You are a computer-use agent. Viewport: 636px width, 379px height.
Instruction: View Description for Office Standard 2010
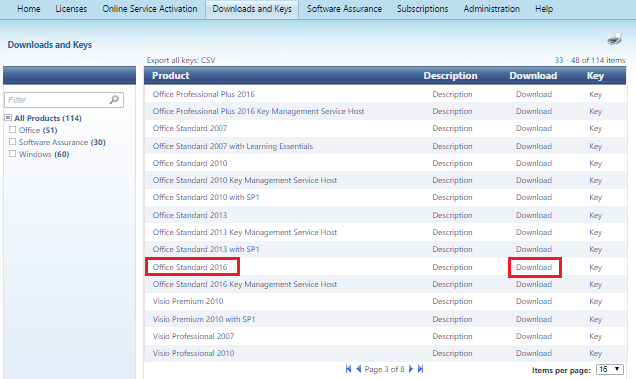452,163
